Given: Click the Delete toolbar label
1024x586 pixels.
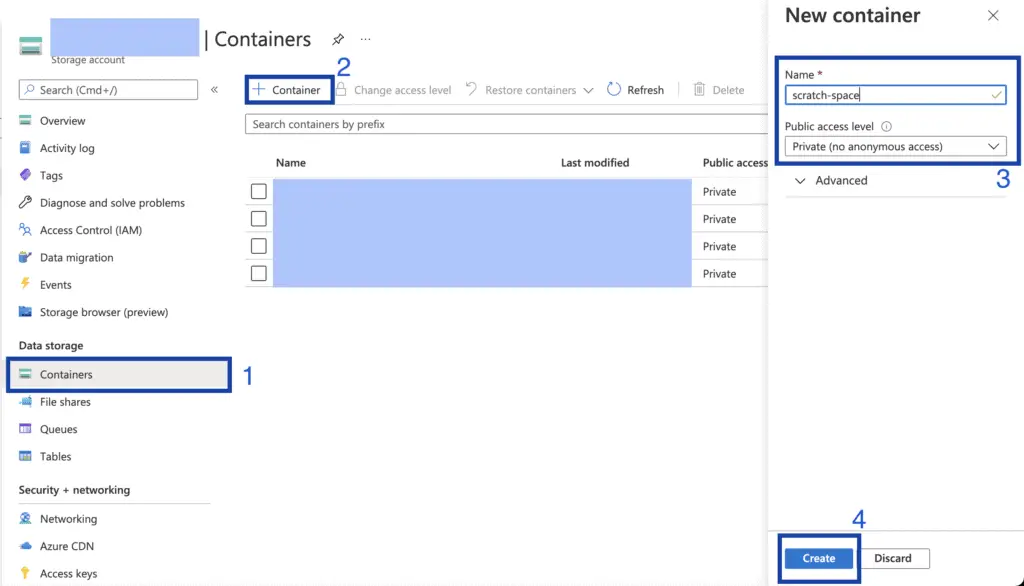Looking at the screenshot, I should [728, 90].
